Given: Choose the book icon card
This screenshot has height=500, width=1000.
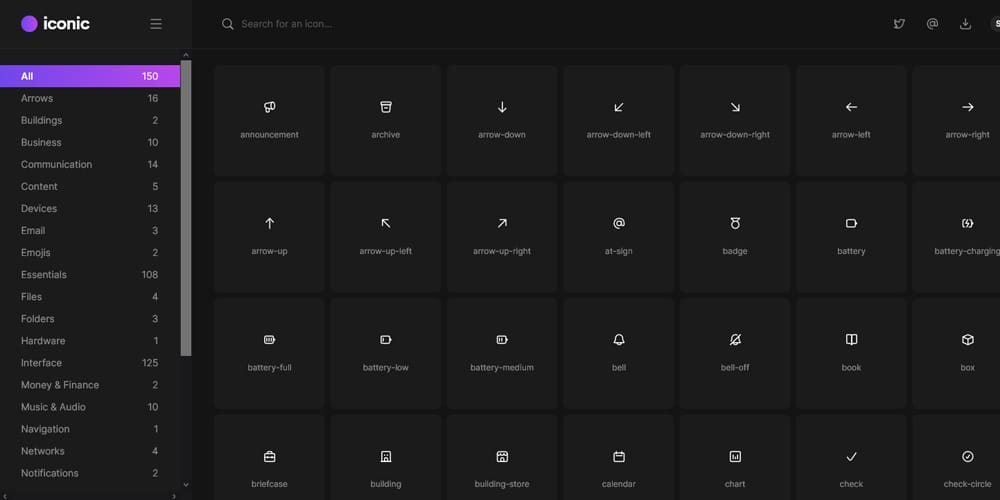Looking at the screenshot, I should click(x=851, y=353).
